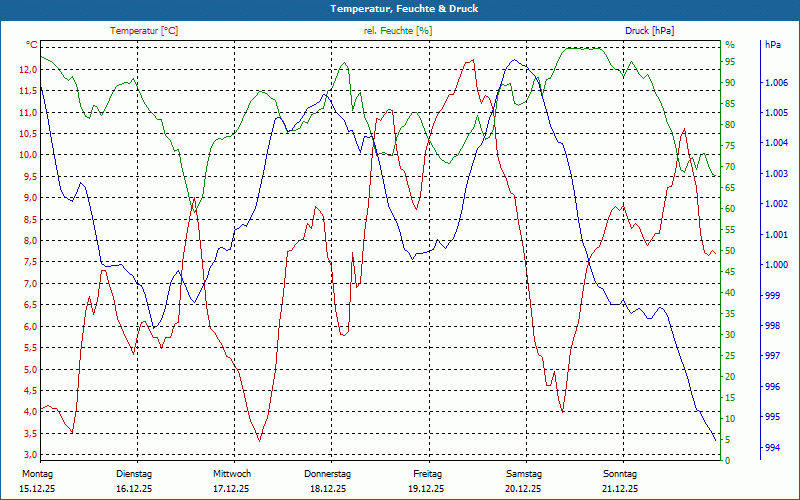Click the '20' humidity axis value

(730, 377)
